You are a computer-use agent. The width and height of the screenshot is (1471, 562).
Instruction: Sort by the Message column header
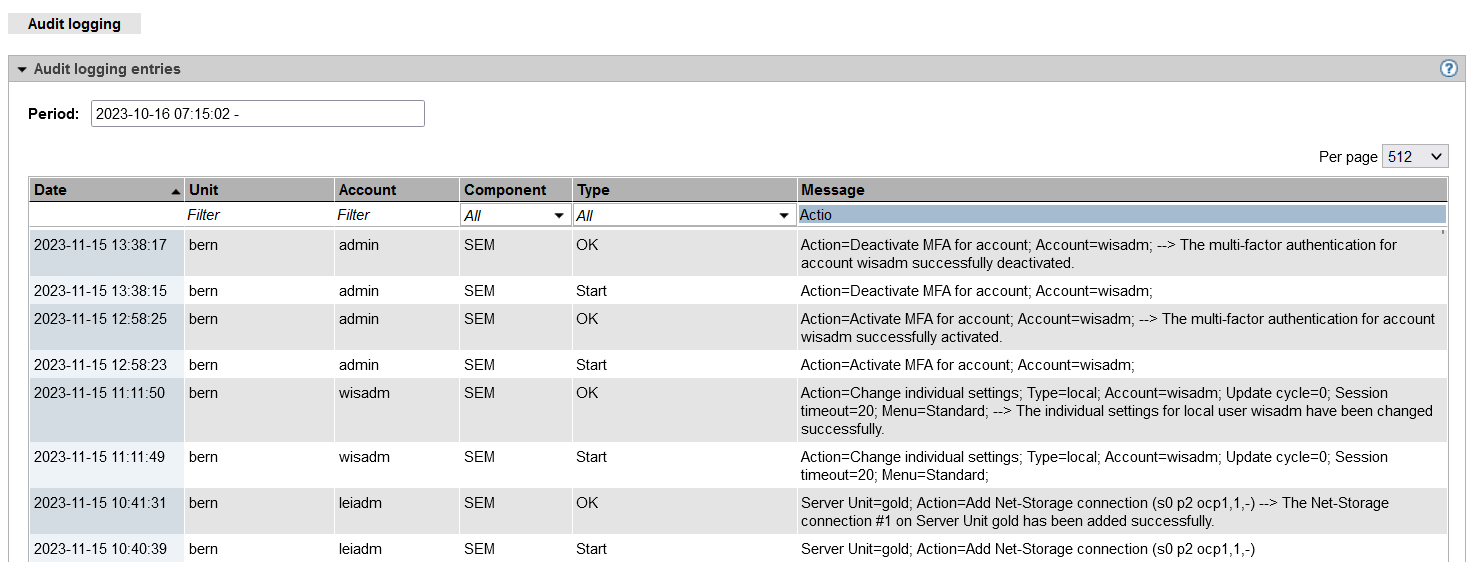pos(833,190)
